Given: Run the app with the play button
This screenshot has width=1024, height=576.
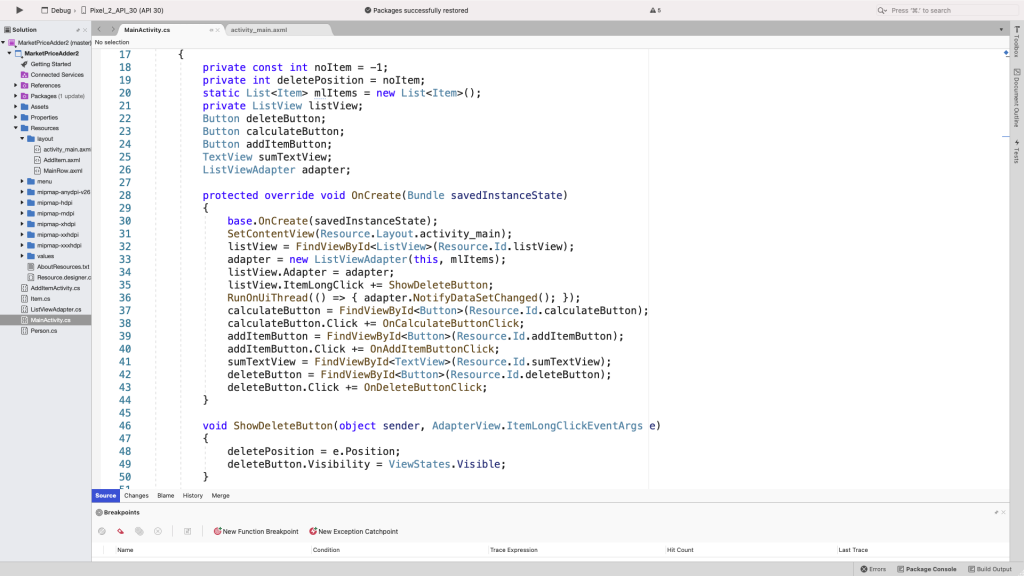Looking at the screenshot, I should point(18,9).
